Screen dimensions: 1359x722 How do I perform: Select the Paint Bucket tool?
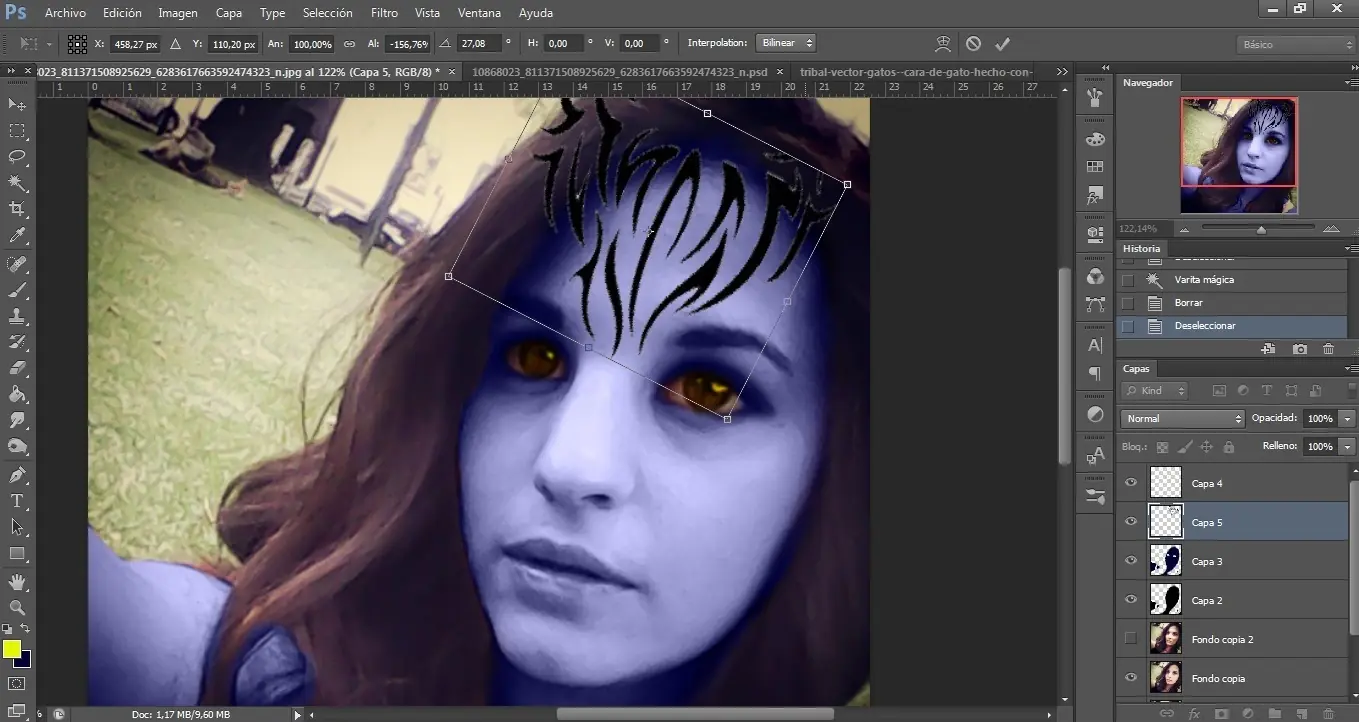click(17, 394)
